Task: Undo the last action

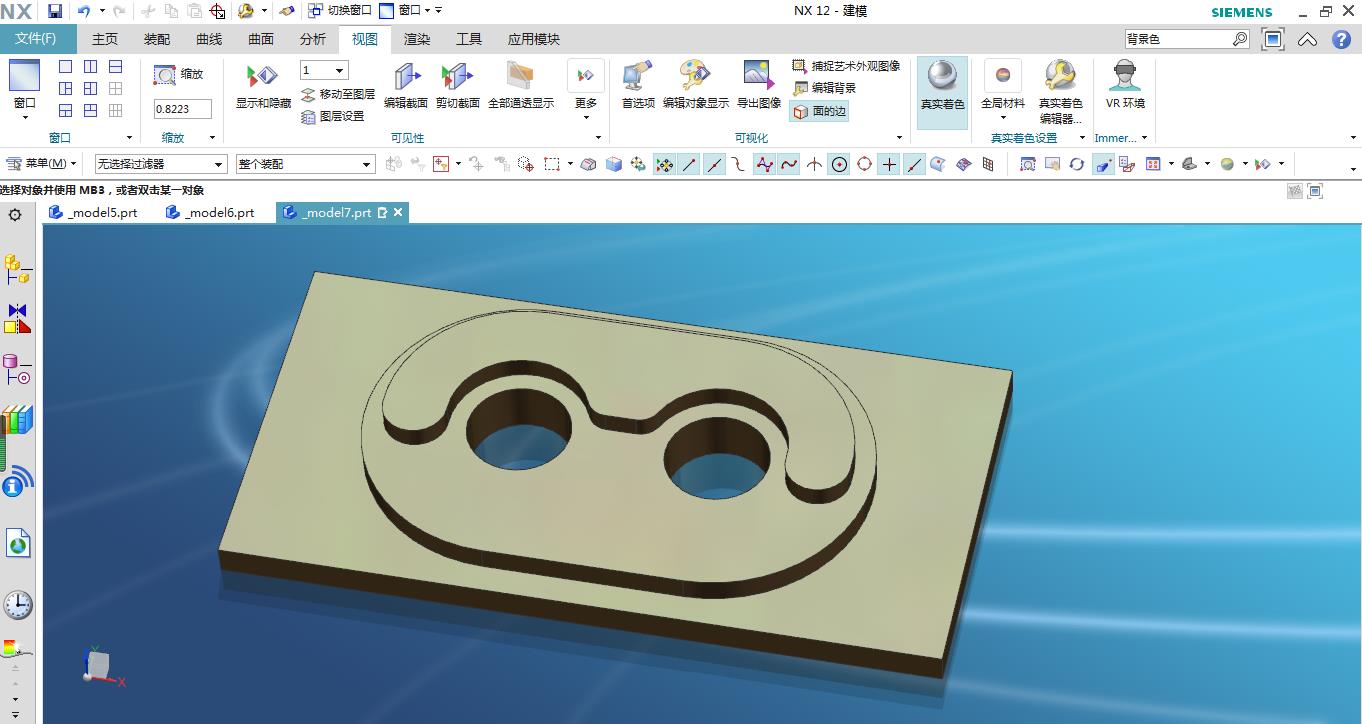Action: tap(84, 11)
